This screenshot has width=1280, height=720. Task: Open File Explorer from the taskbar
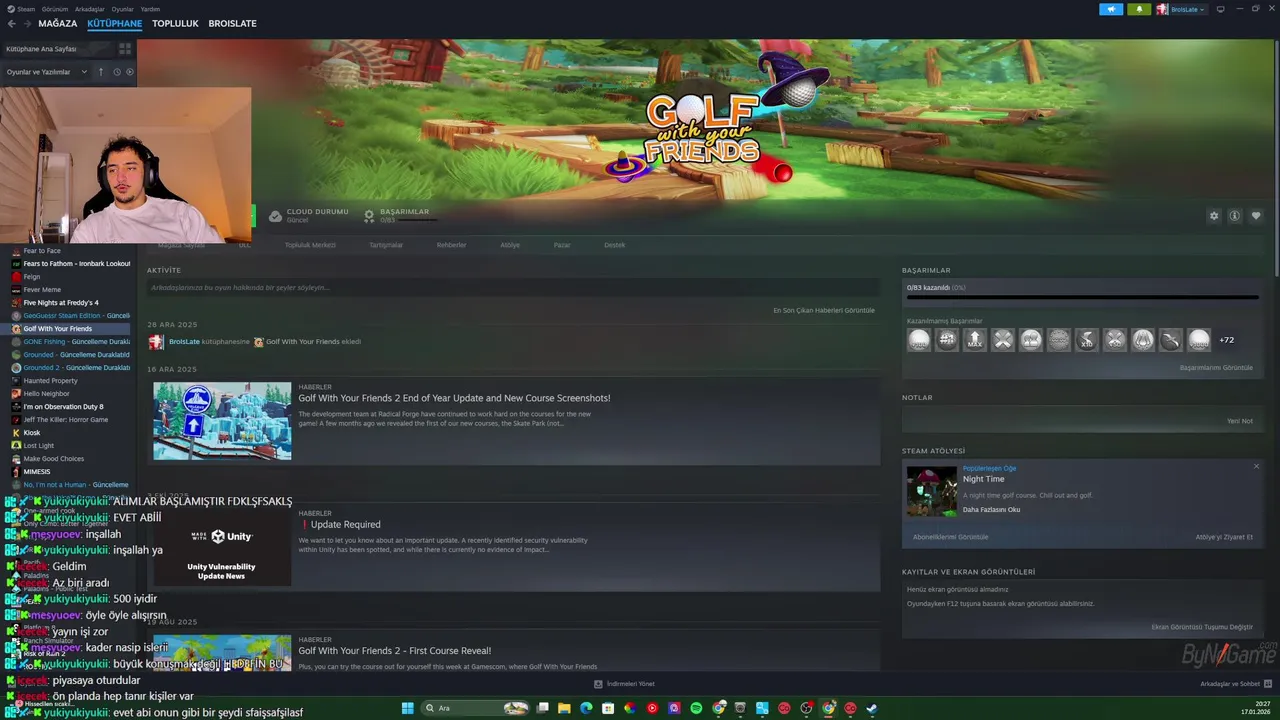tap(564, 708)
